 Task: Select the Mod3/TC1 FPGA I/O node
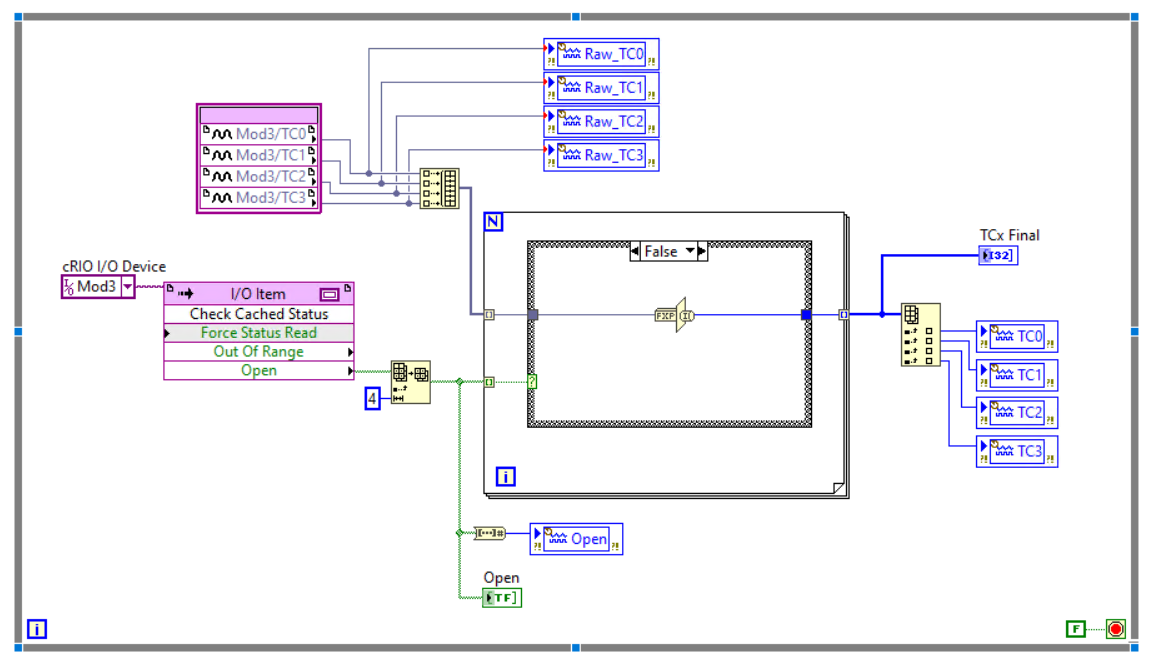257,155
